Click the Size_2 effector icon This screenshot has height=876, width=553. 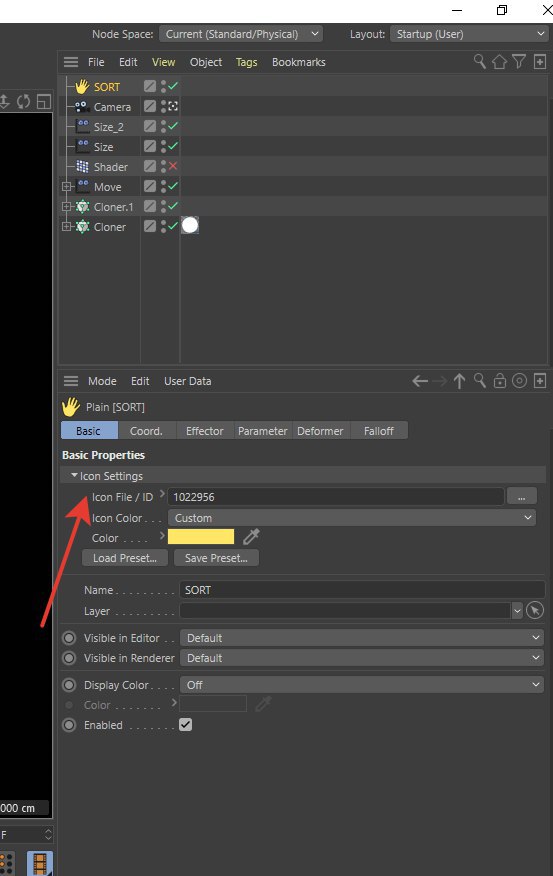coord(83,127)
